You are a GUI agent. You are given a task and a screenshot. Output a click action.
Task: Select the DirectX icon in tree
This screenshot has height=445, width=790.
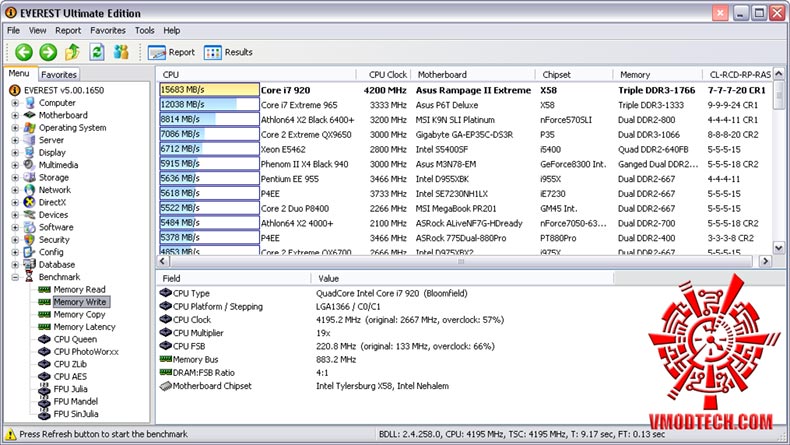pyautogui.click(x=30, y=202)
